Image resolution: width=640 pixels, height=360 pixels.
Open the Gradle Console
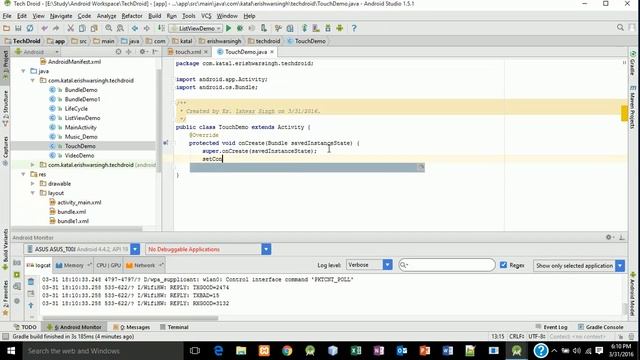tap(600, 327)
